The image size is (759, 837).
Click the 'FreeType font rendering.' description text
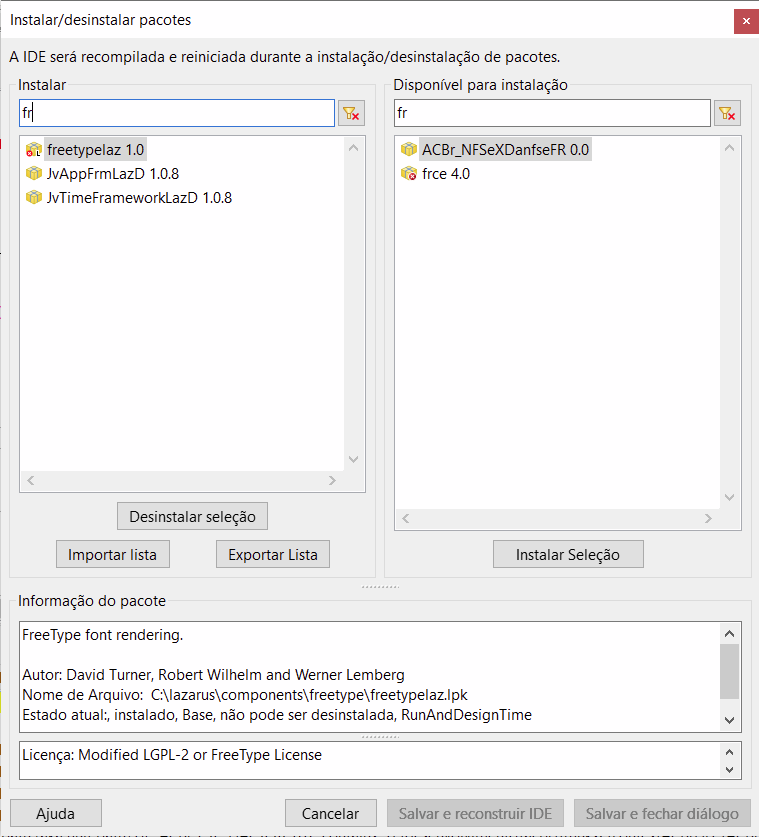click(x=102, y=635)
